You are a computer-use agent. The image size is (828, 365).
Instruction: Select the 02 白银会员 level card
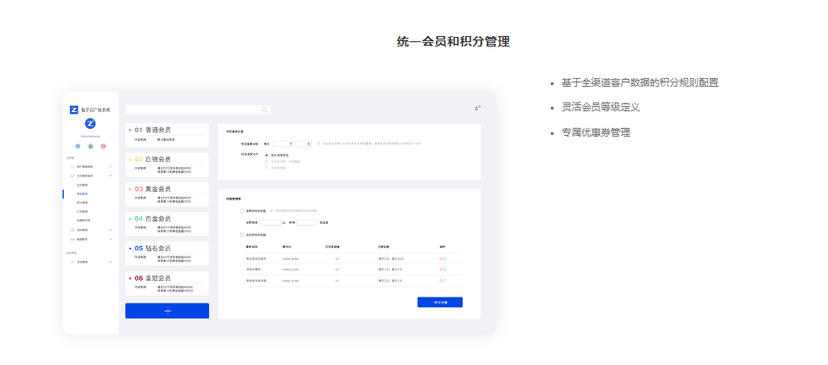click(167, 165)
